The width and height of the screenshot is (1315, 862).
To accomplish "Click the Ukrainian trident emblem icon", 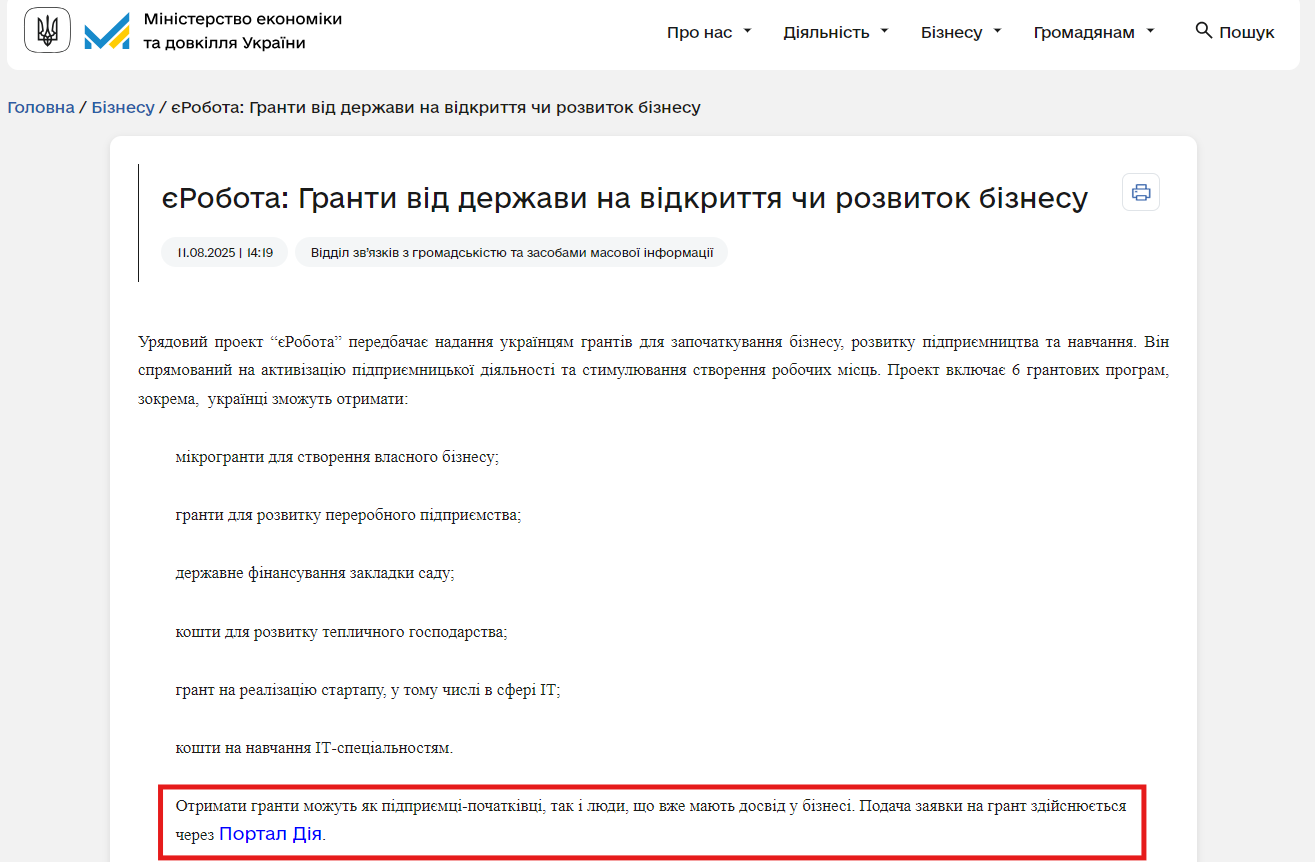I will (x=47, y=30).
